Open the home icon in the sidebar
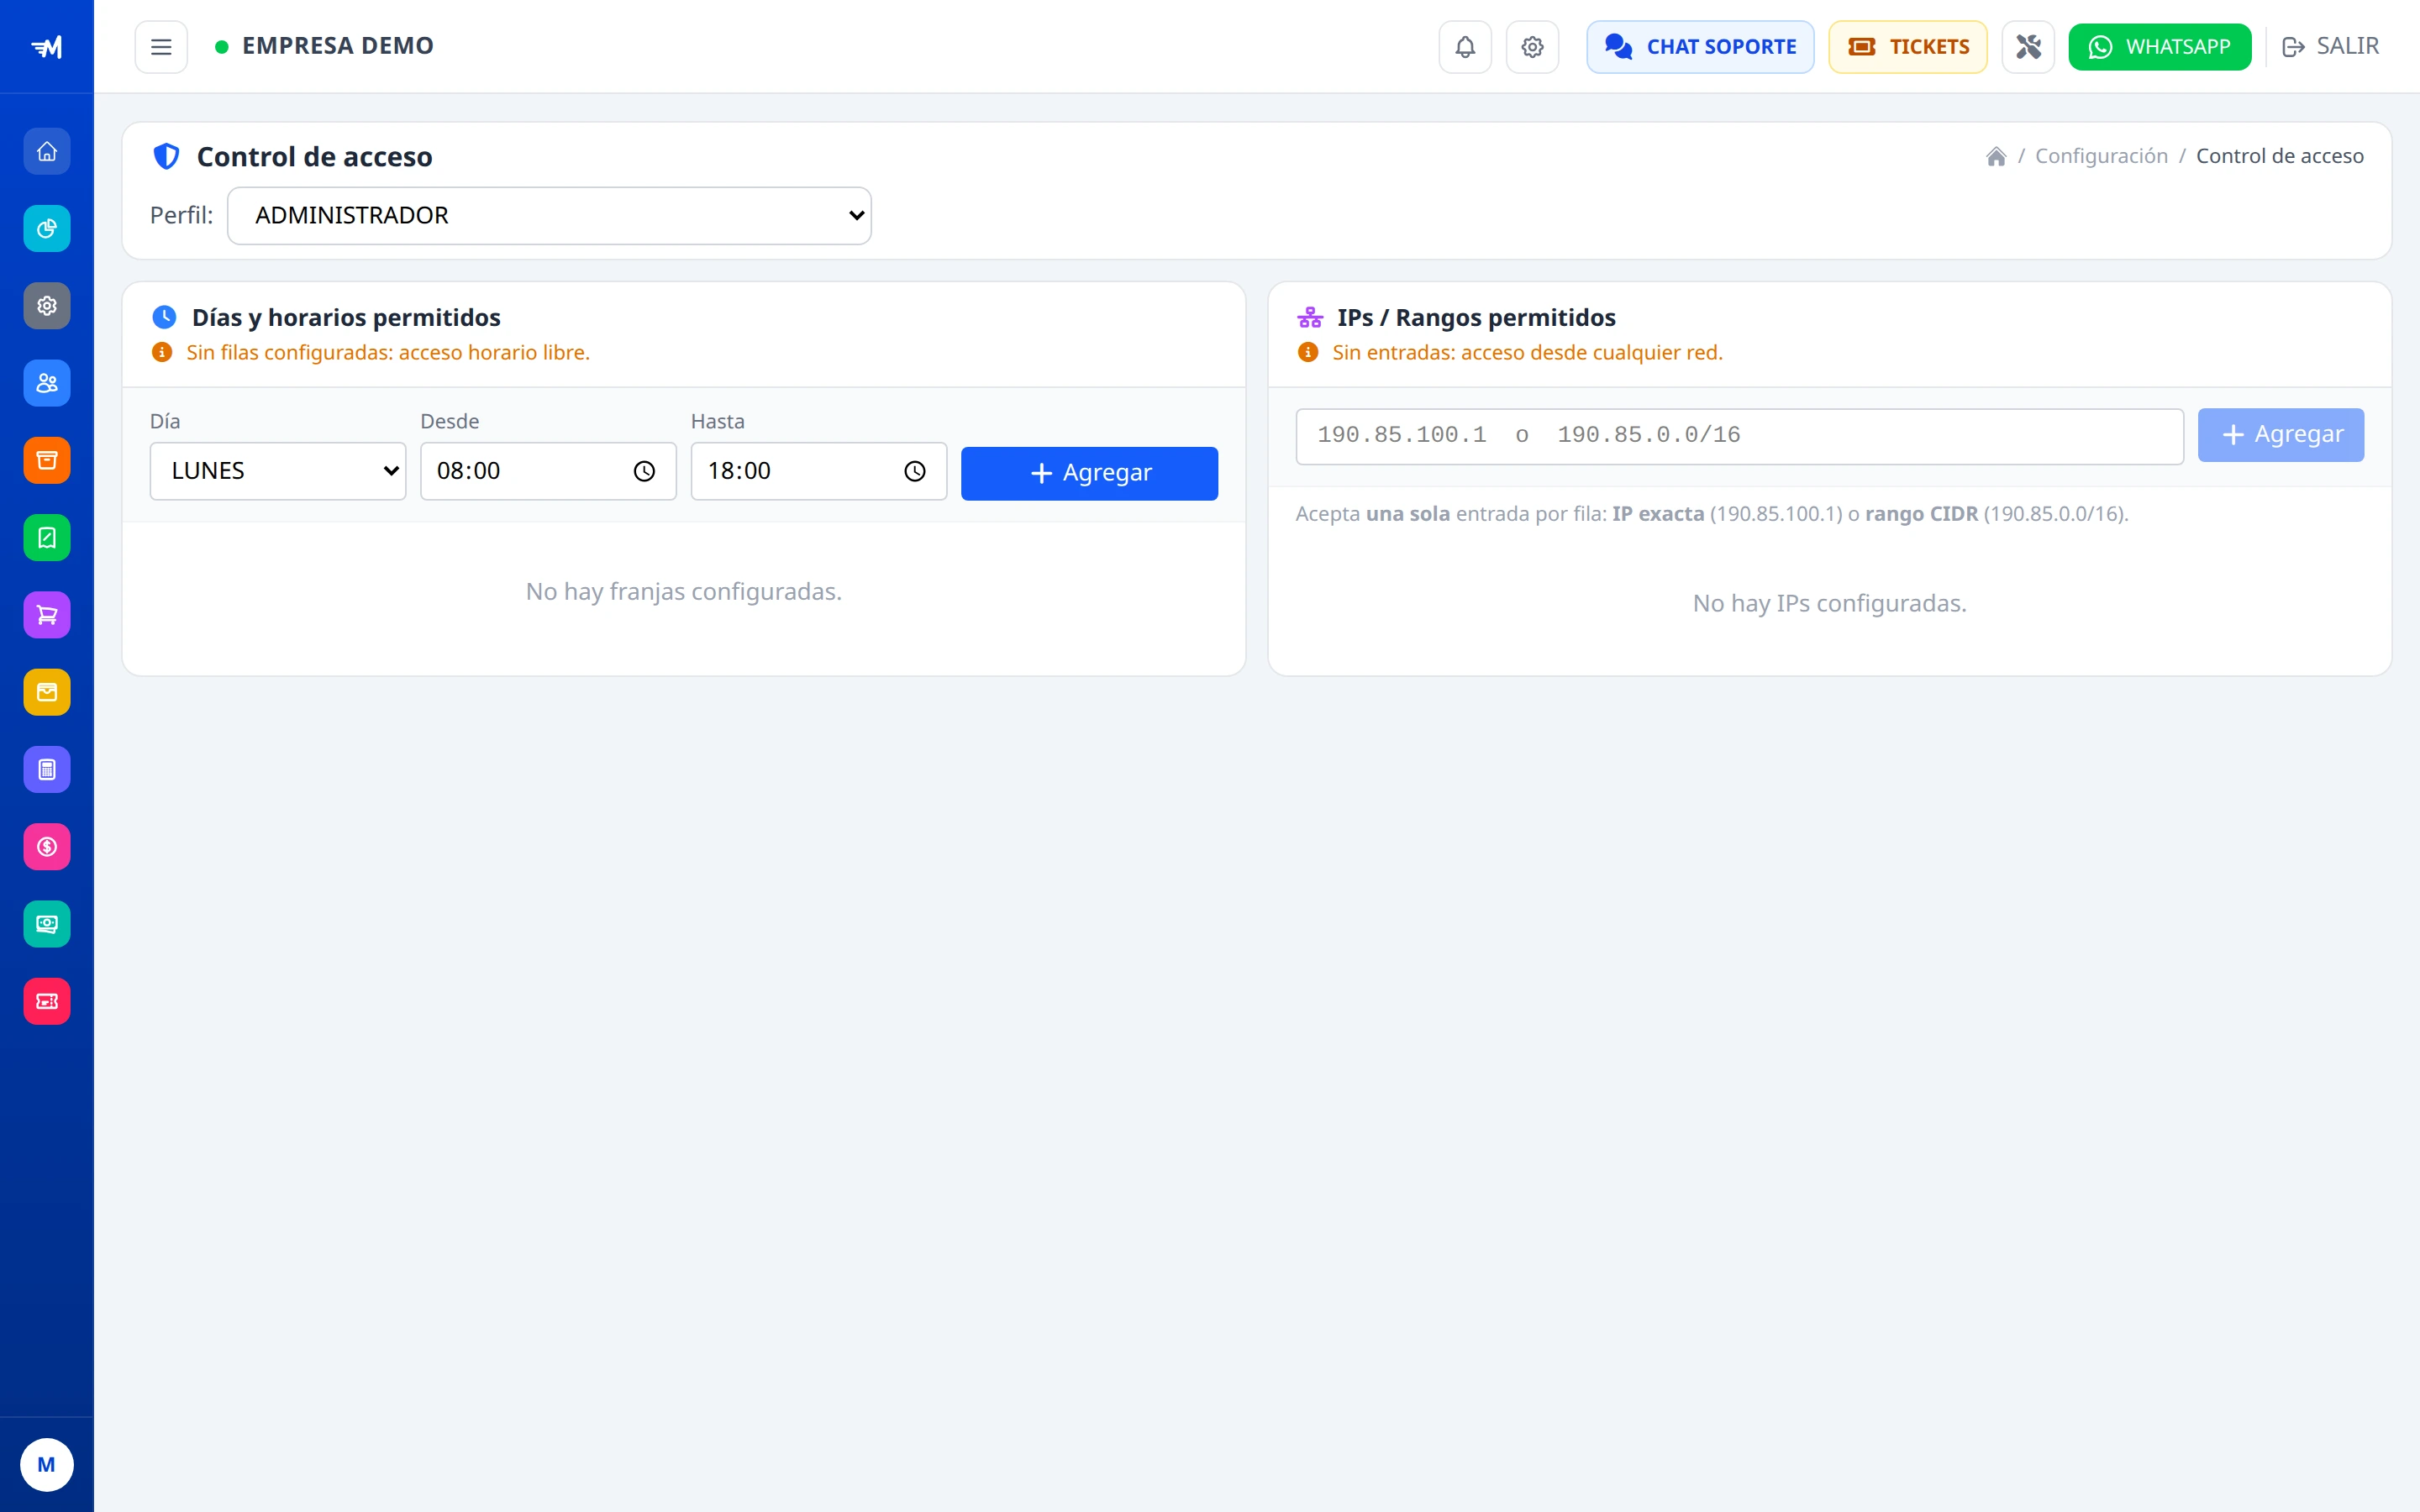The image size is (2420, 1512). [x=47, y=151]
